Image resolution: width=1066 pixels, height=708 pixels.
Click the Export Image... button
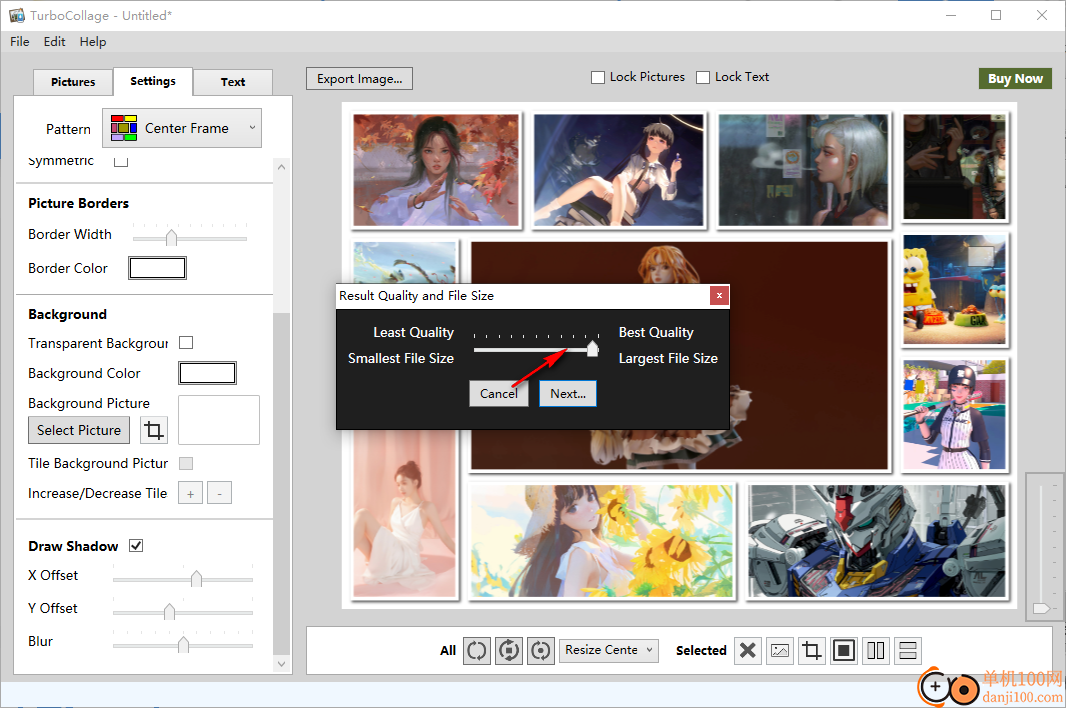tap(360, 79)
